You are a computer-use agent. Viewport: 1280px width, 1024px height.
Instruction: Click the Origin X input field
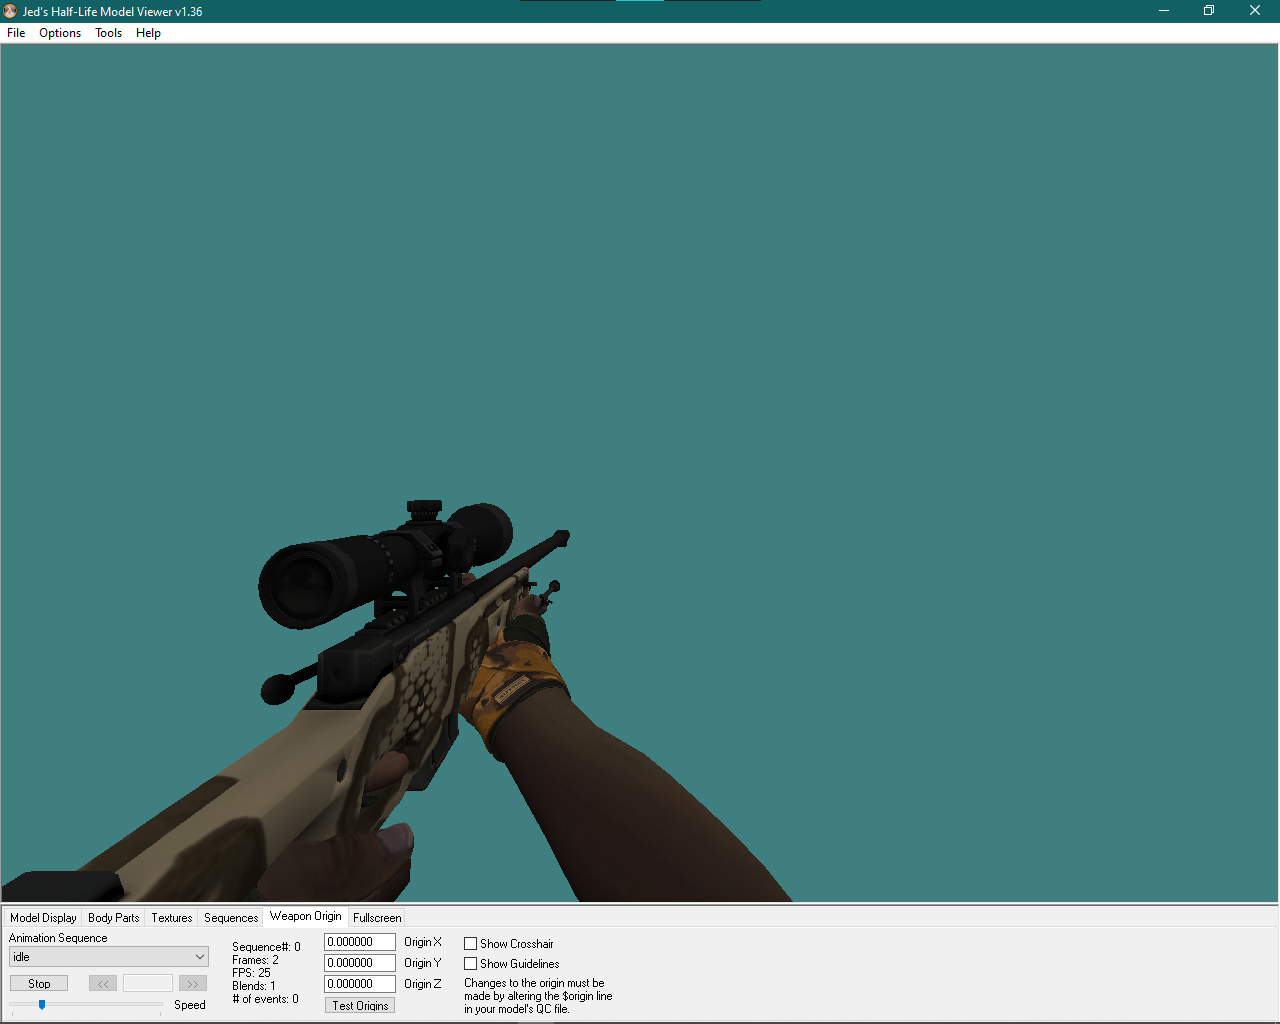pos(360,942)
